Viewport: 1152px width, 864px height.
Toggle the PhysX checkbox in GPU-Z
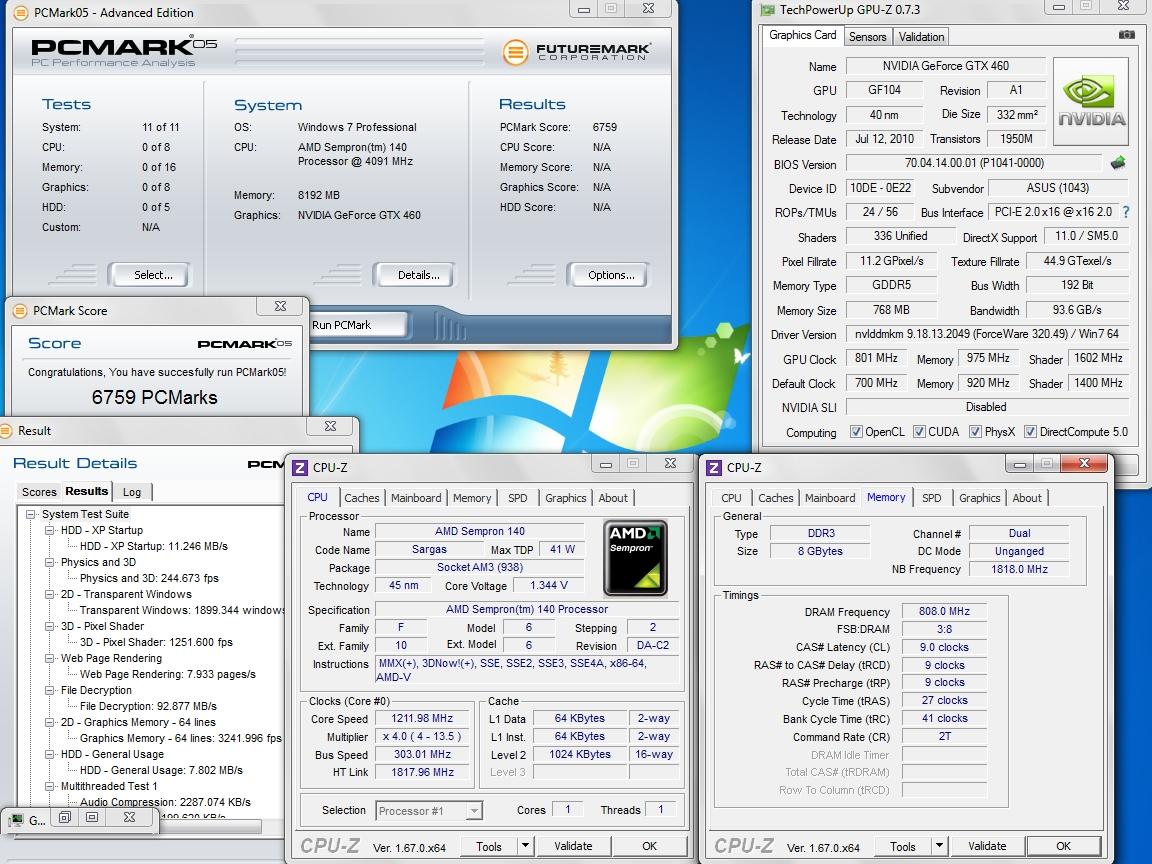pos(975,432)
